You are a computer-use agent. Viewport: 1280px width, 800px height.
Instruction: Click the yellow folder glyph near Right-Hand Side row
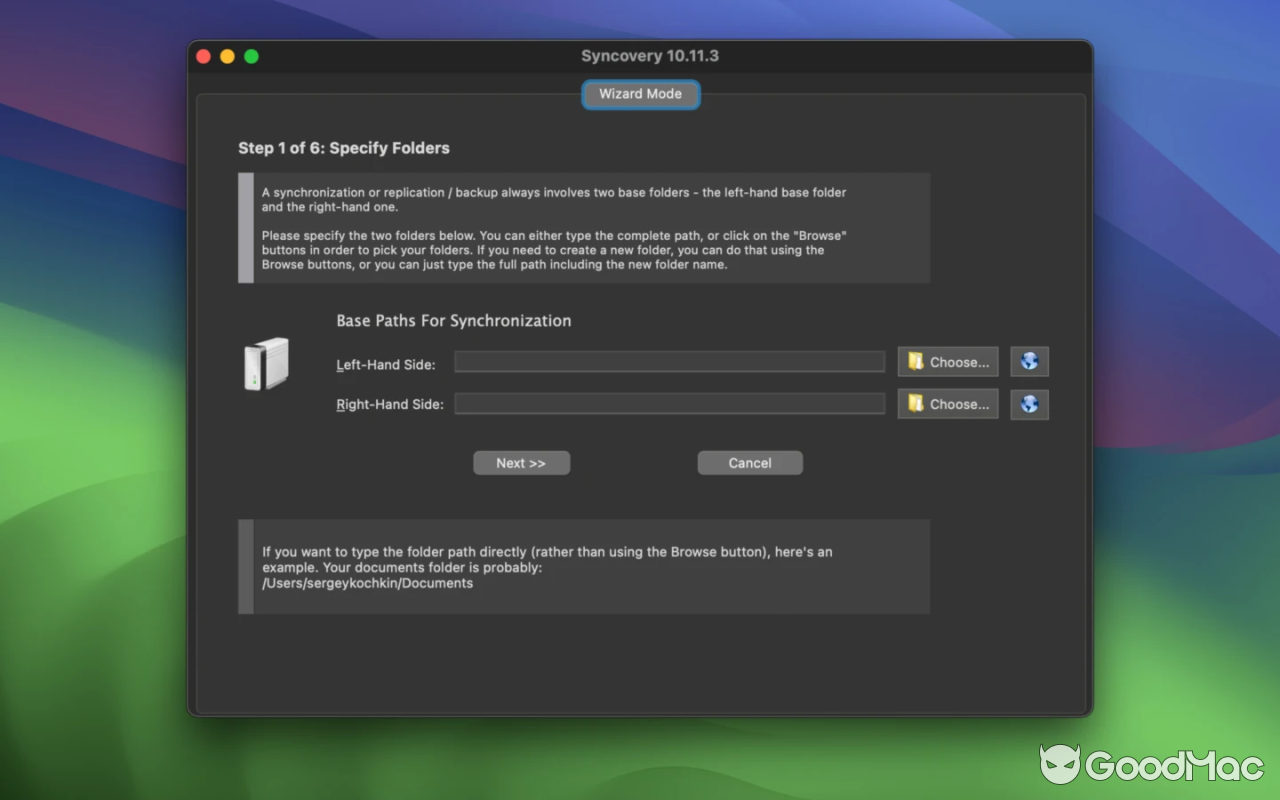[x=916, y=404]
